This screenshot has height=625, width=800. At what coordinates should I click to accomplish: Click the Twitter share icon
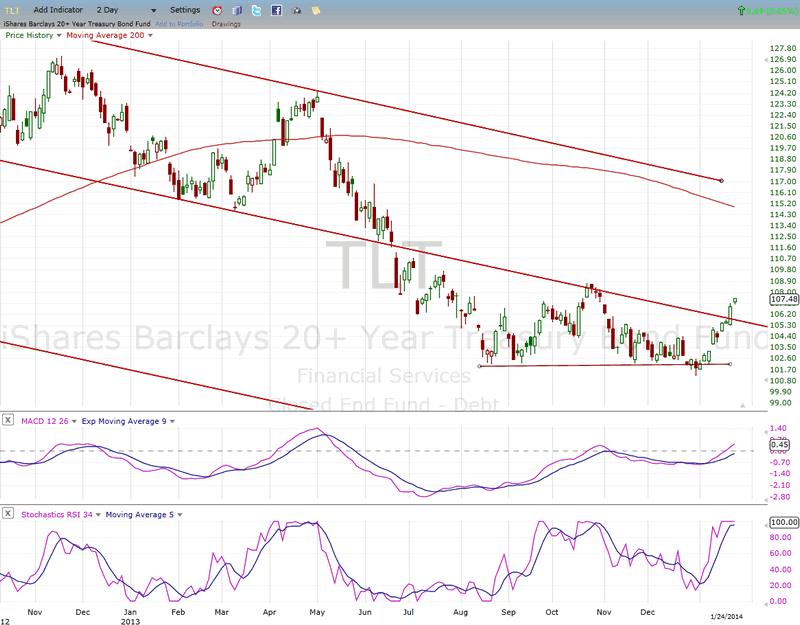pyautogui.click(x=257, y=10)
